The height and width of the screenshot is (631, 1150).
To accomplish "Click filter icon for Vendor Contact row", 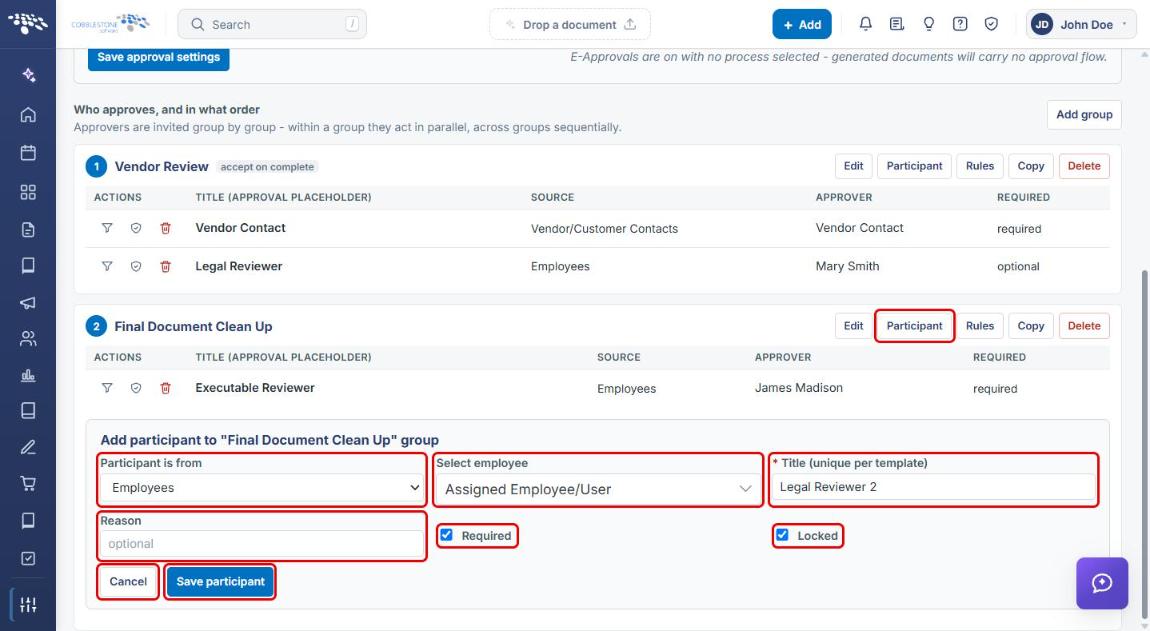I will [107, 227].
